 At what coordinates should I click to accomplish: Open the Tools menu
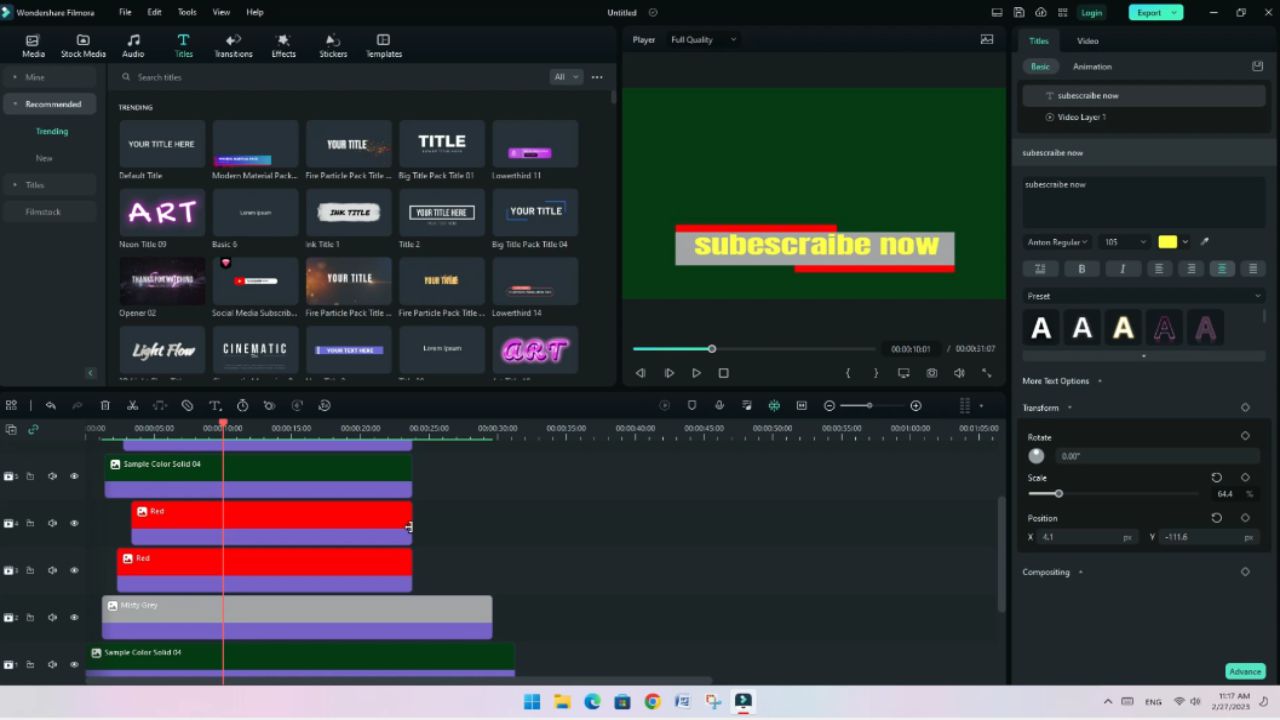point(187,12)
